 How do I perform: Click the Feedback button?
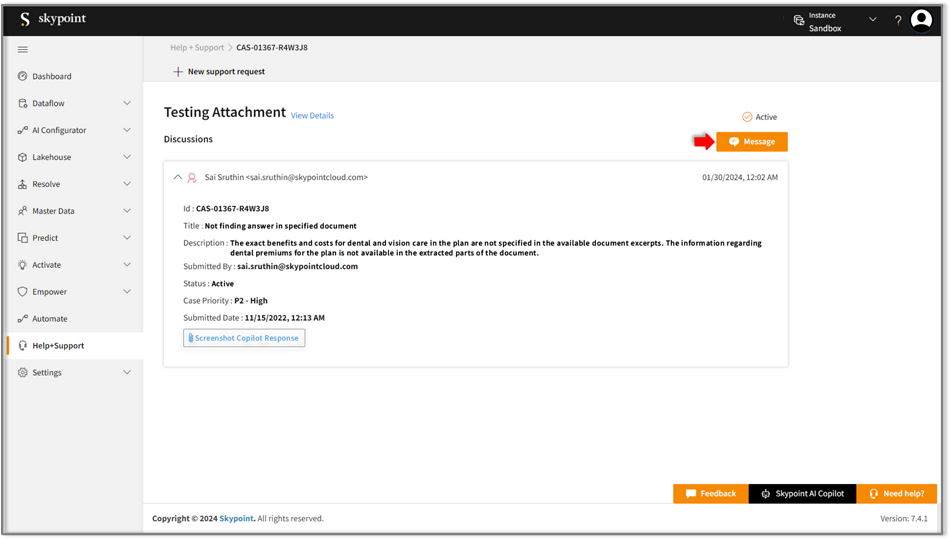coord(711,494)
